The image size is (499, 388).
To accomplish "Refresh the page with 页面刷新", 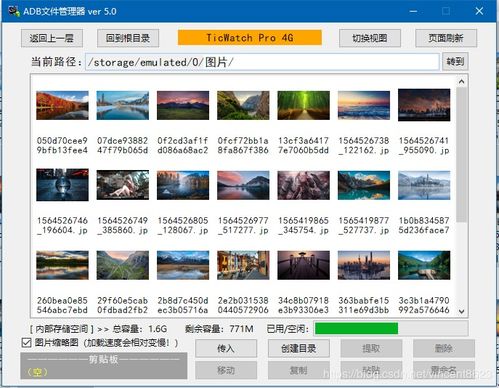I will point(446,38).
